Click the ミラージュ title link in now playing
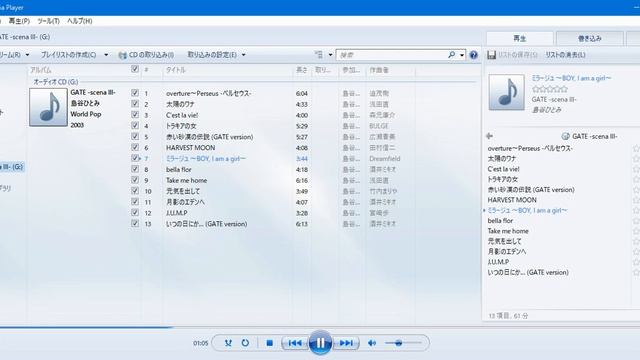This screenshot has height=360, width=640. pos(571,78)
